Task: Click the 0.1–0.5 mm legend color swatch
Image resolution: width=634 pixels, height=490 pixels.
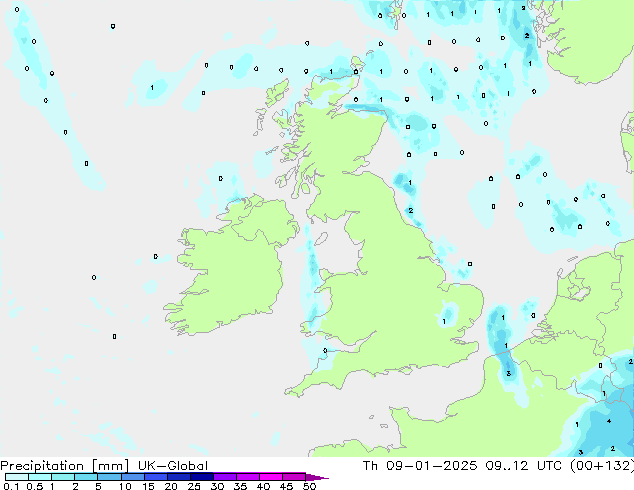Action: (17, 477)
